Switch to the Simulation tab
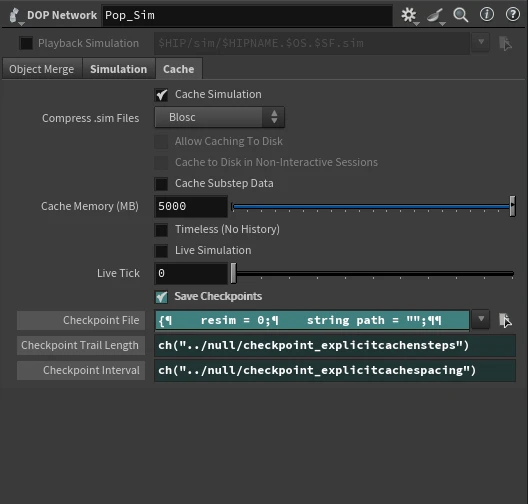 [119, 69]
